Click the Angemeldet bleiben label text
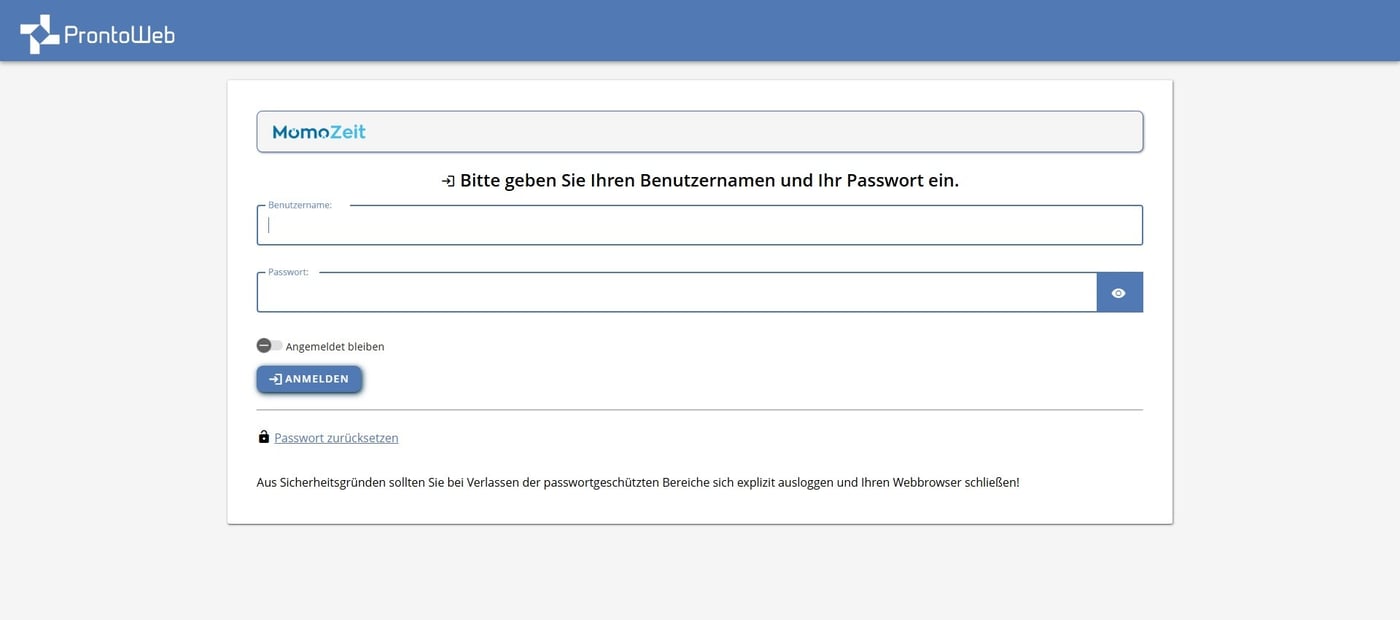Screen dimensions: 1400x620 [335, 347]
